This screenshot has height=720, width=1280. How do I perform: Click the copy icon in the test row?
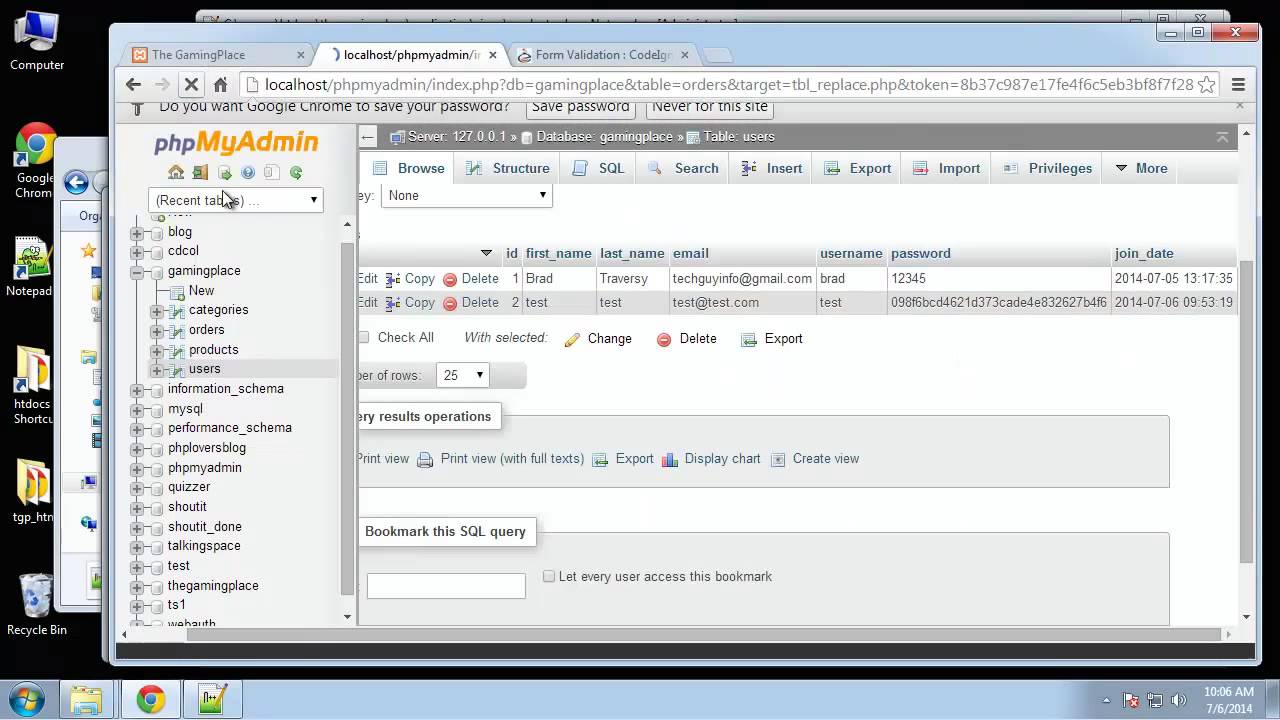[x=393, y=303]
